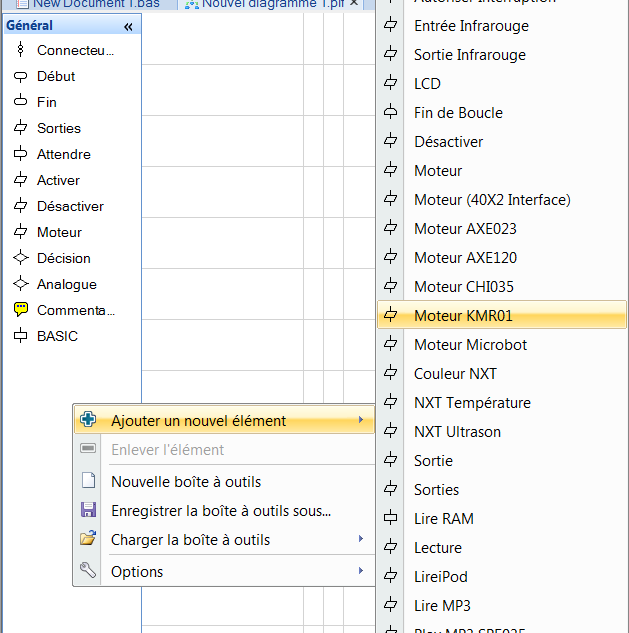The height and width of the screenshot is (633, 629).
Task: Close the Nouvel diagramme tab
Action: click(x=354, y=4)
